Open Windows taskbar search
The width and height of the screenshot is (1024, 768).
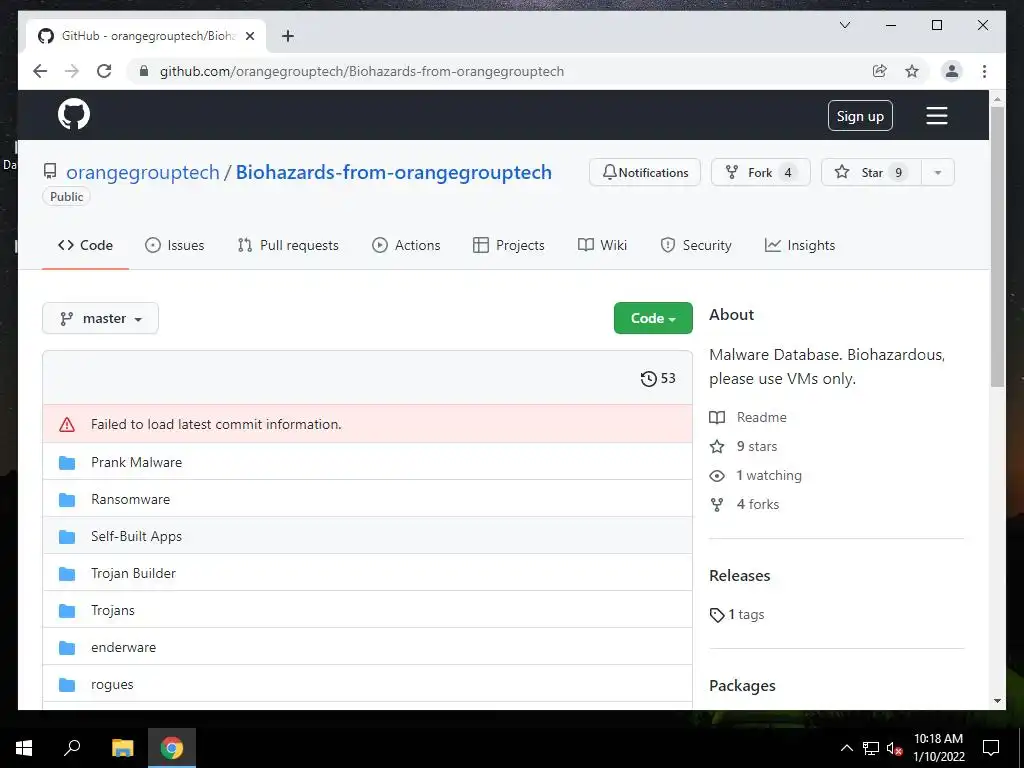coord(72,748)
